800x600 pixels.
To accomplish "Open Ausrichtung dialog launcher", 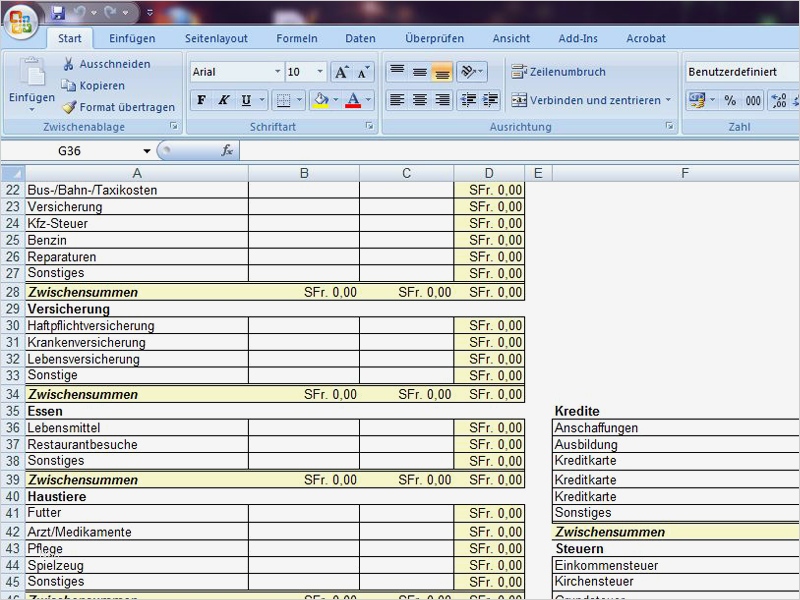I will (669, 126).
